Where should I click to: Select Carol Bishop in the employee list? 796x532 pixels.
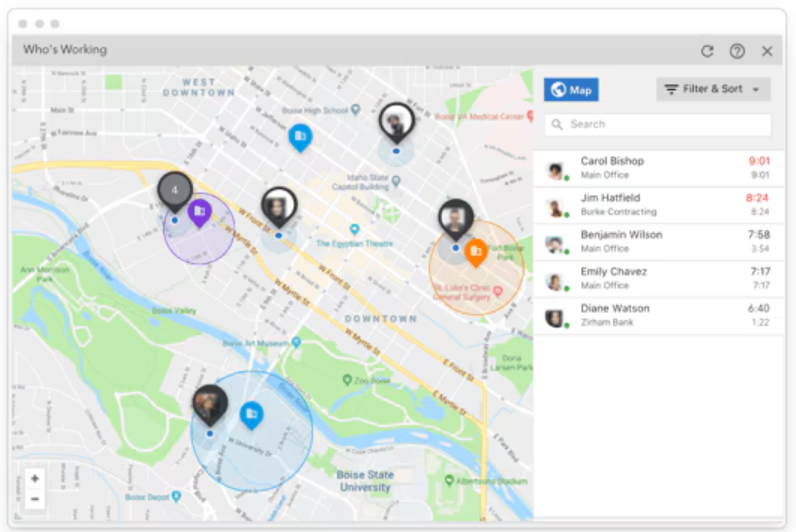pos(612,161)
